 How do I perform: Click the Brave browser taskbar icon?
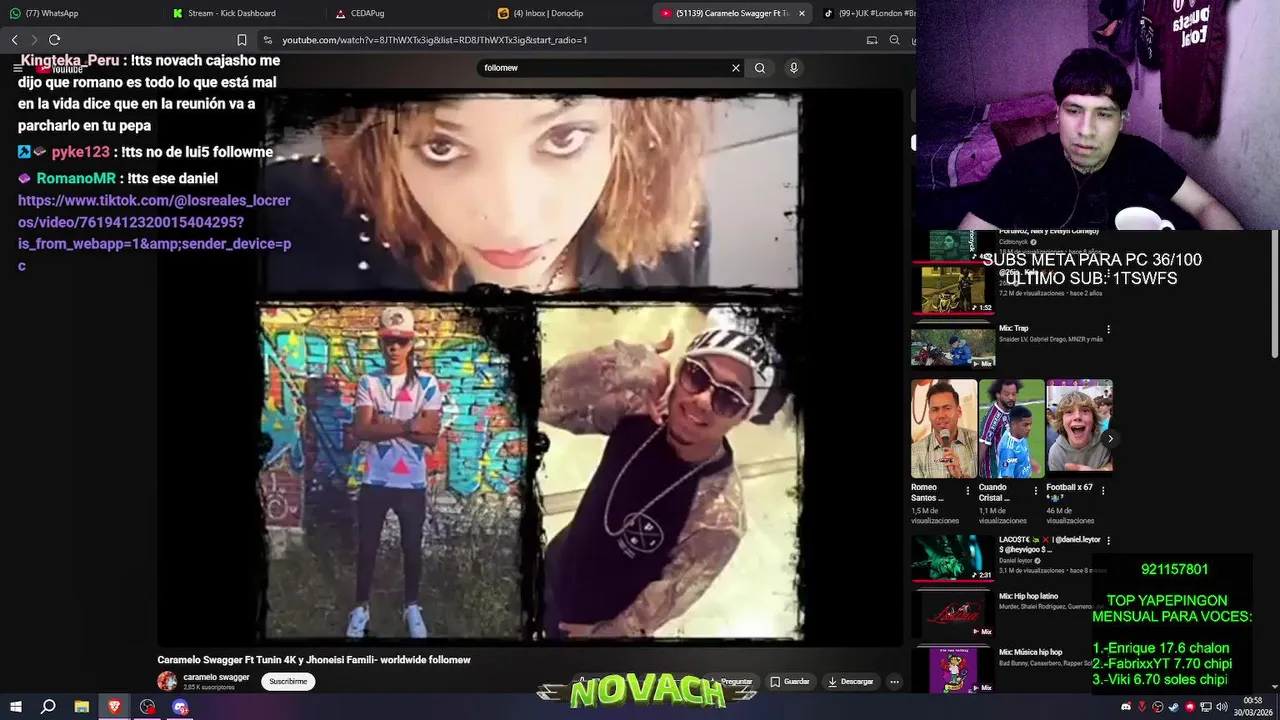[114, 707]
